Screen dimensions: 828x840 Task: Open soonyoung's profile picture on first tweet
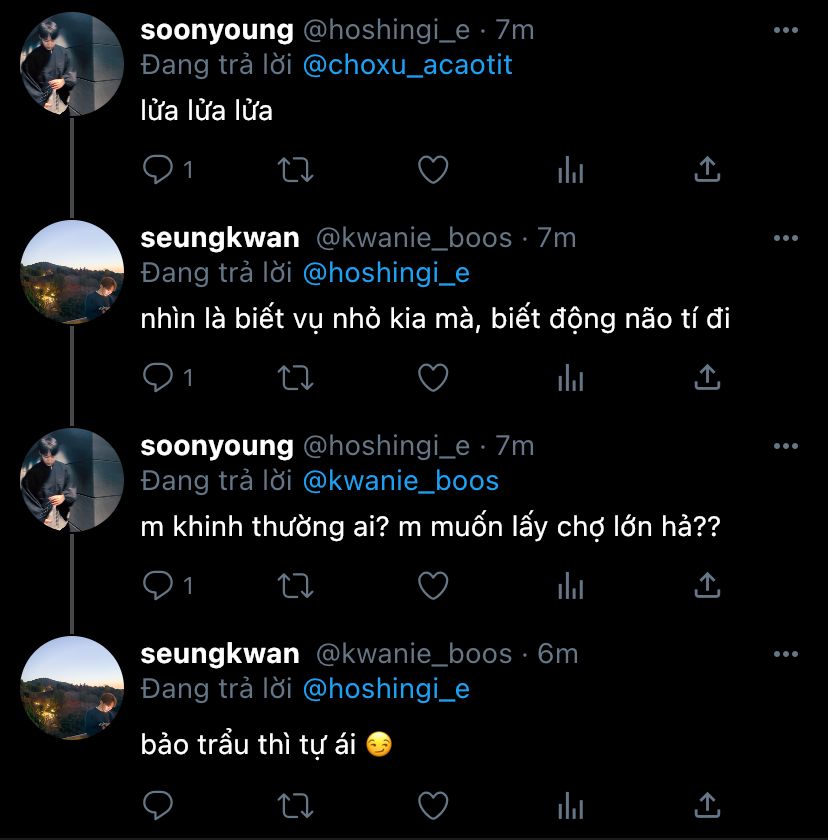click(72, 64)
